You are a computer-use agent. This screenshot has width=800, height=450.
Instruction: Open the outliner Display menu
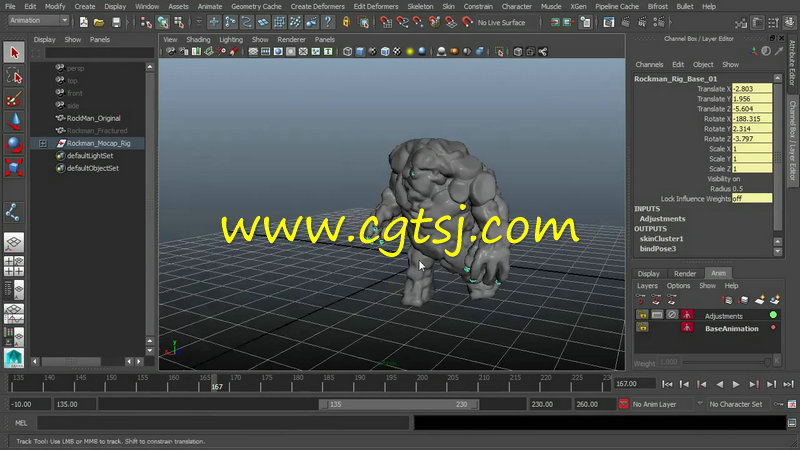coord(44,39)
